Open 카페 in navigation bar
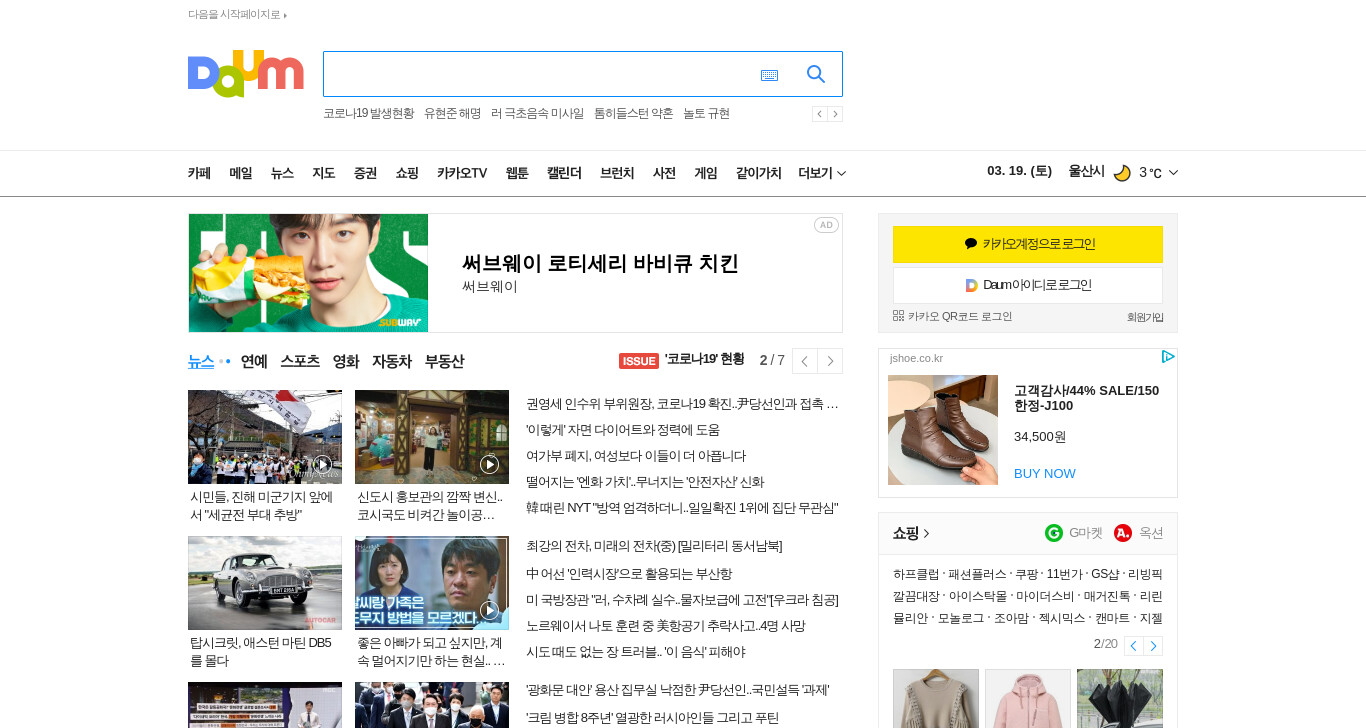 [199, 173]
